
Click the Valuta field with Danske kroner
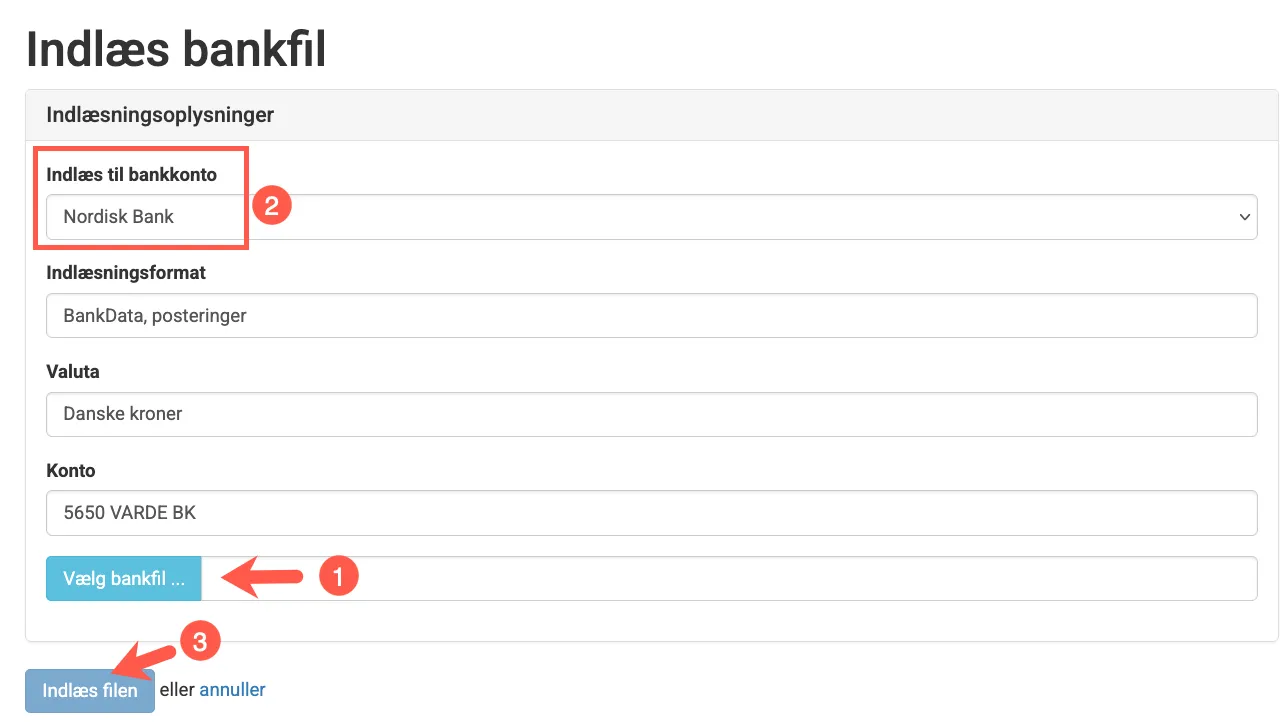[x=650, y=414]
